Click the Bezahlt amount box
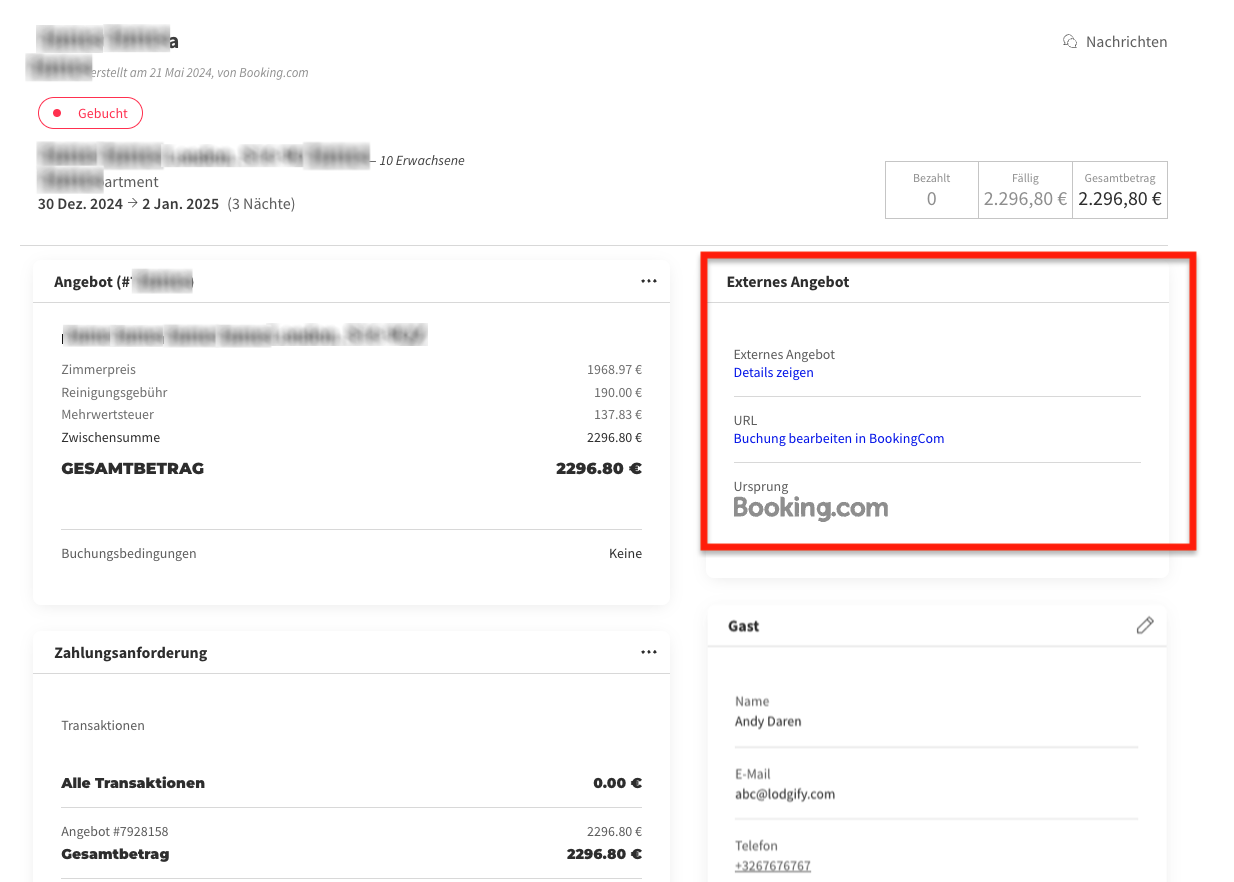Viewport: 1234px width, 882px height. coord(931,190)
